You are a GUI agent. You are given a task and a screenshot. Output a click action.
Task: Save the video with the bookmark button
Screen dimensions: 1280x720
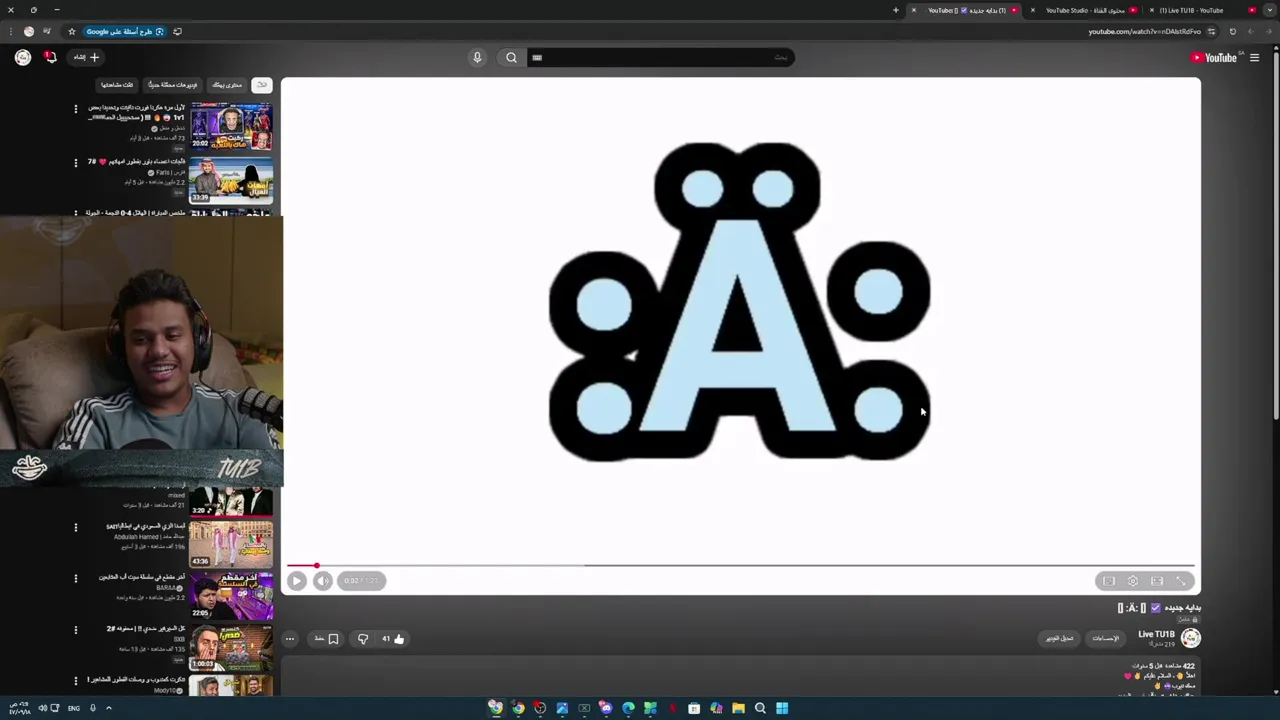tap(327, 639)
